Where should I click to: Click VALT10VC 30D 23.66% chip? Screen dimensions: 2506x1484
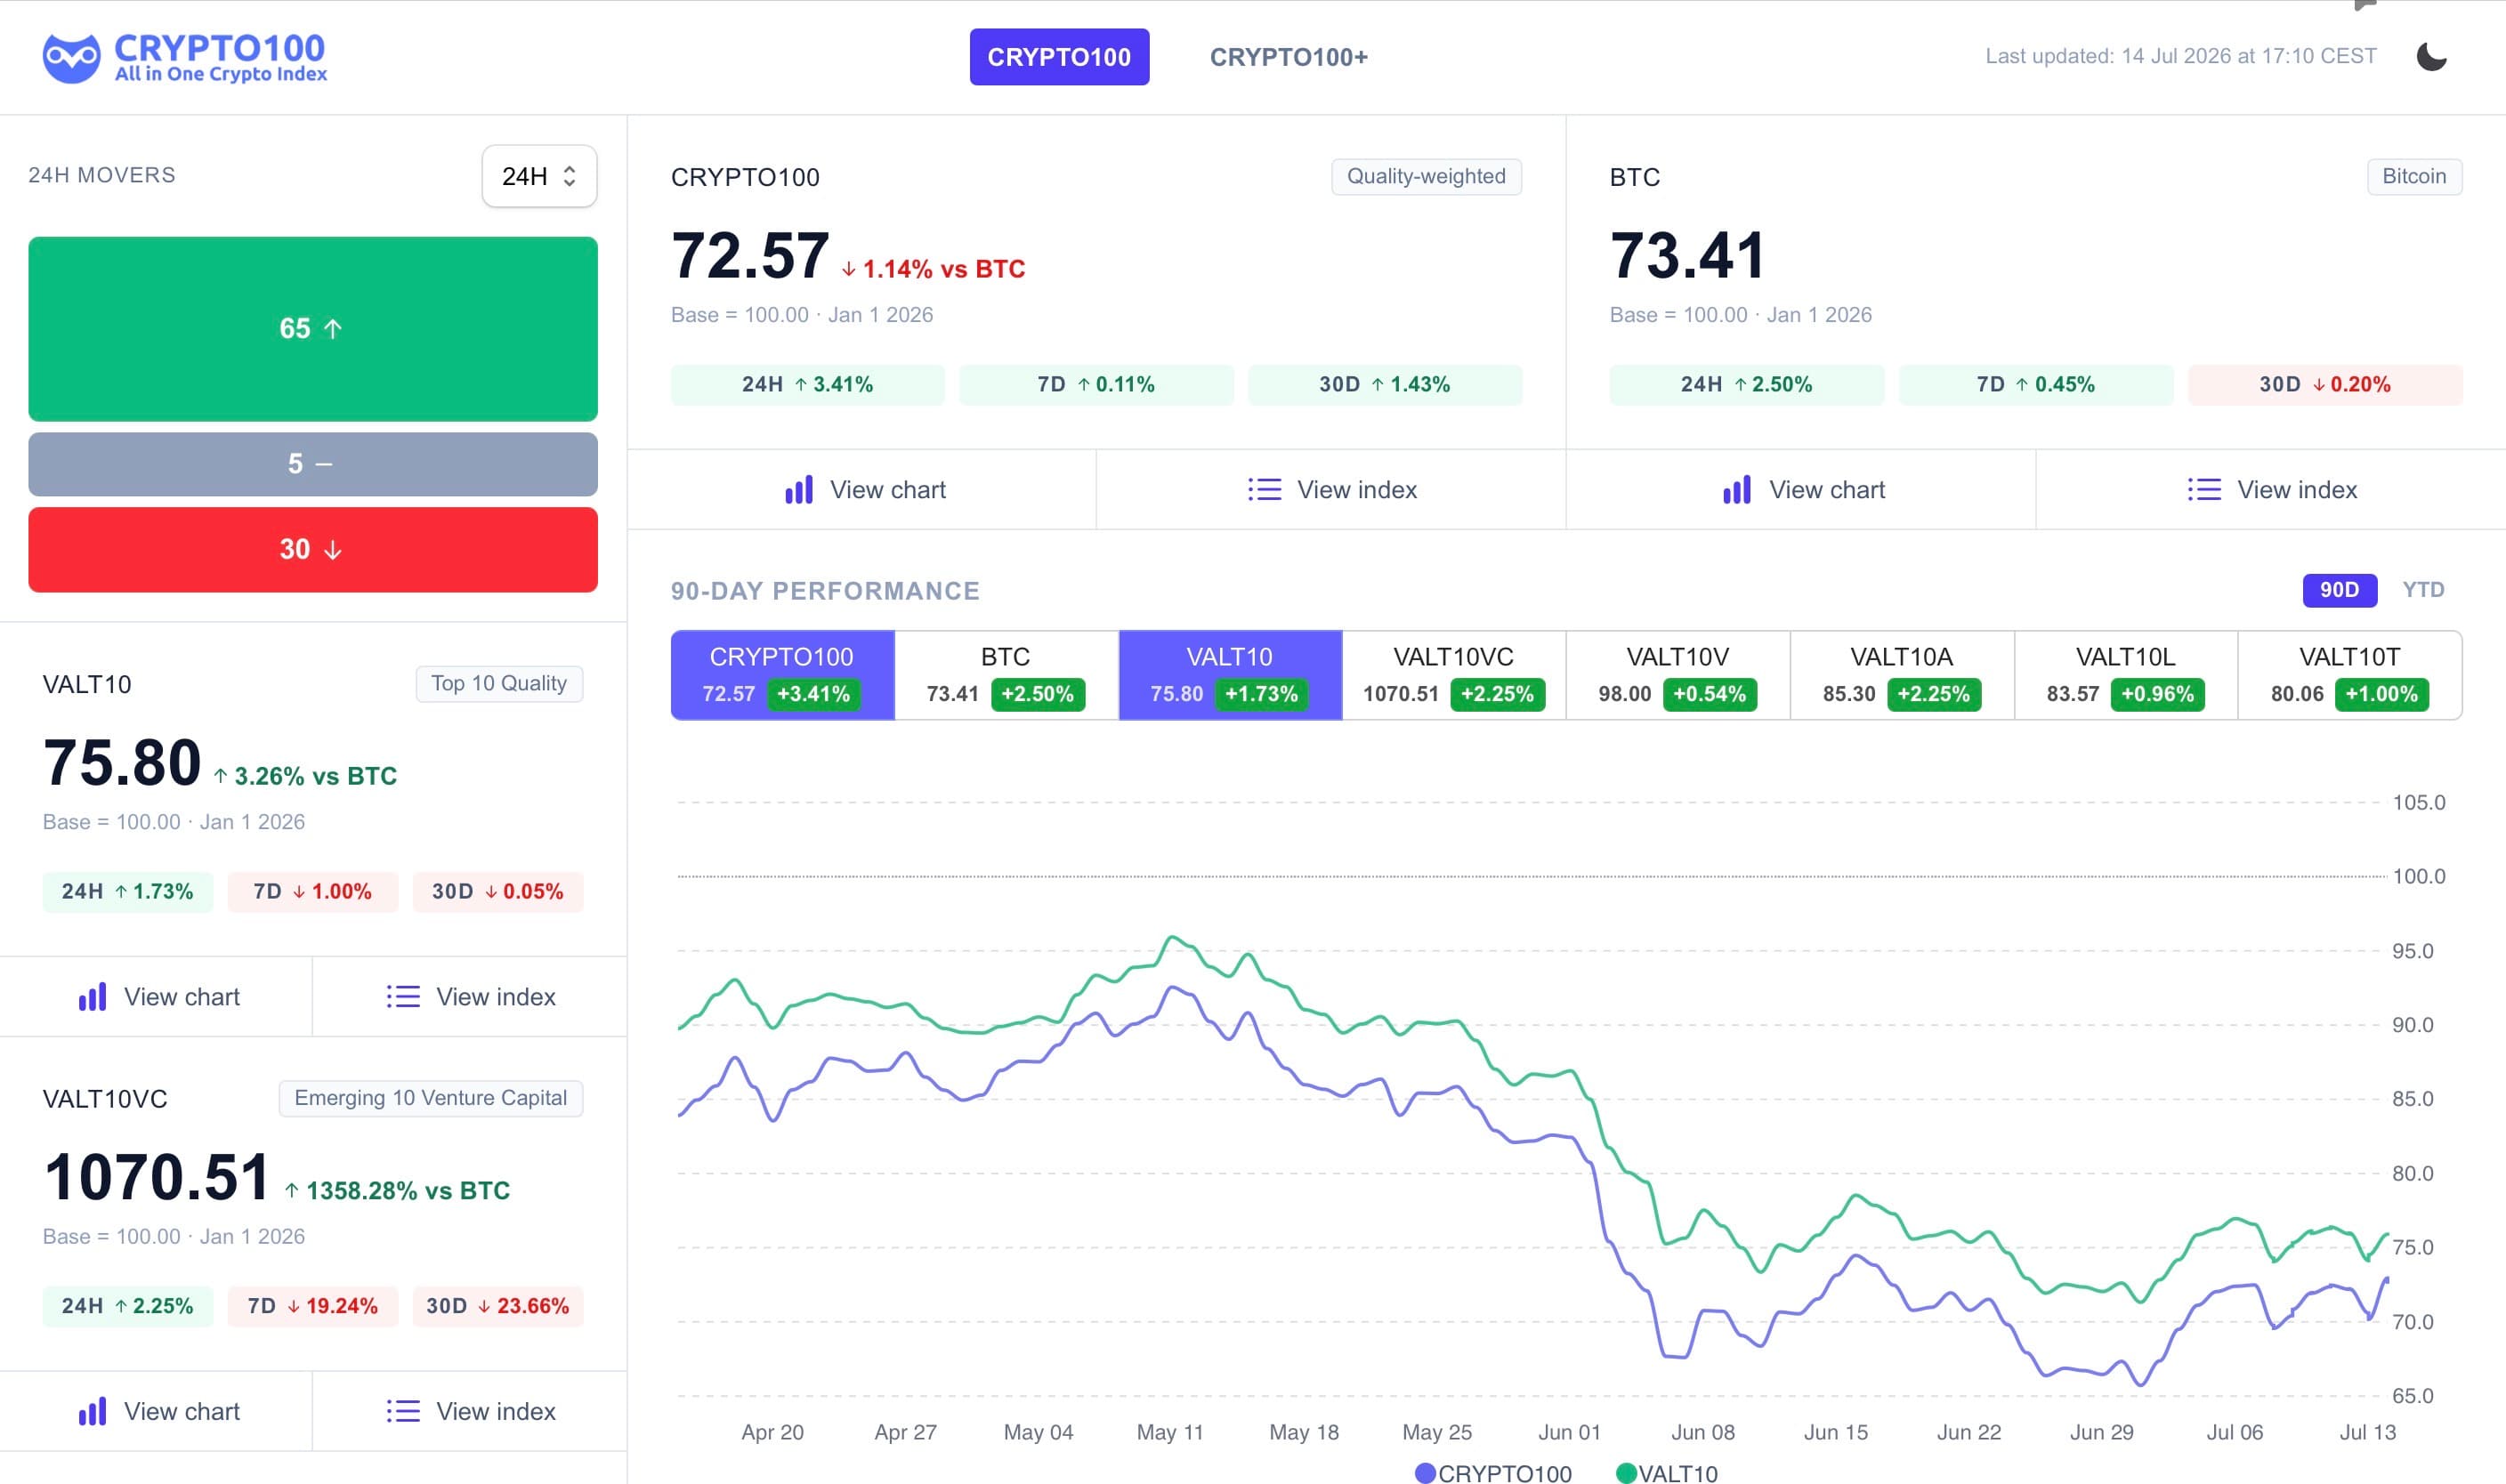click(497, 1306)
